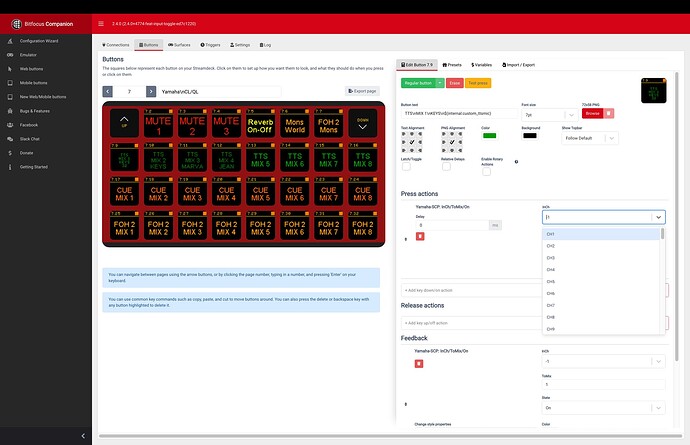Open the Facebook sidebar link
Viewport: 690px width, 445px height.
pyautogui.click(x=29, y=125)
